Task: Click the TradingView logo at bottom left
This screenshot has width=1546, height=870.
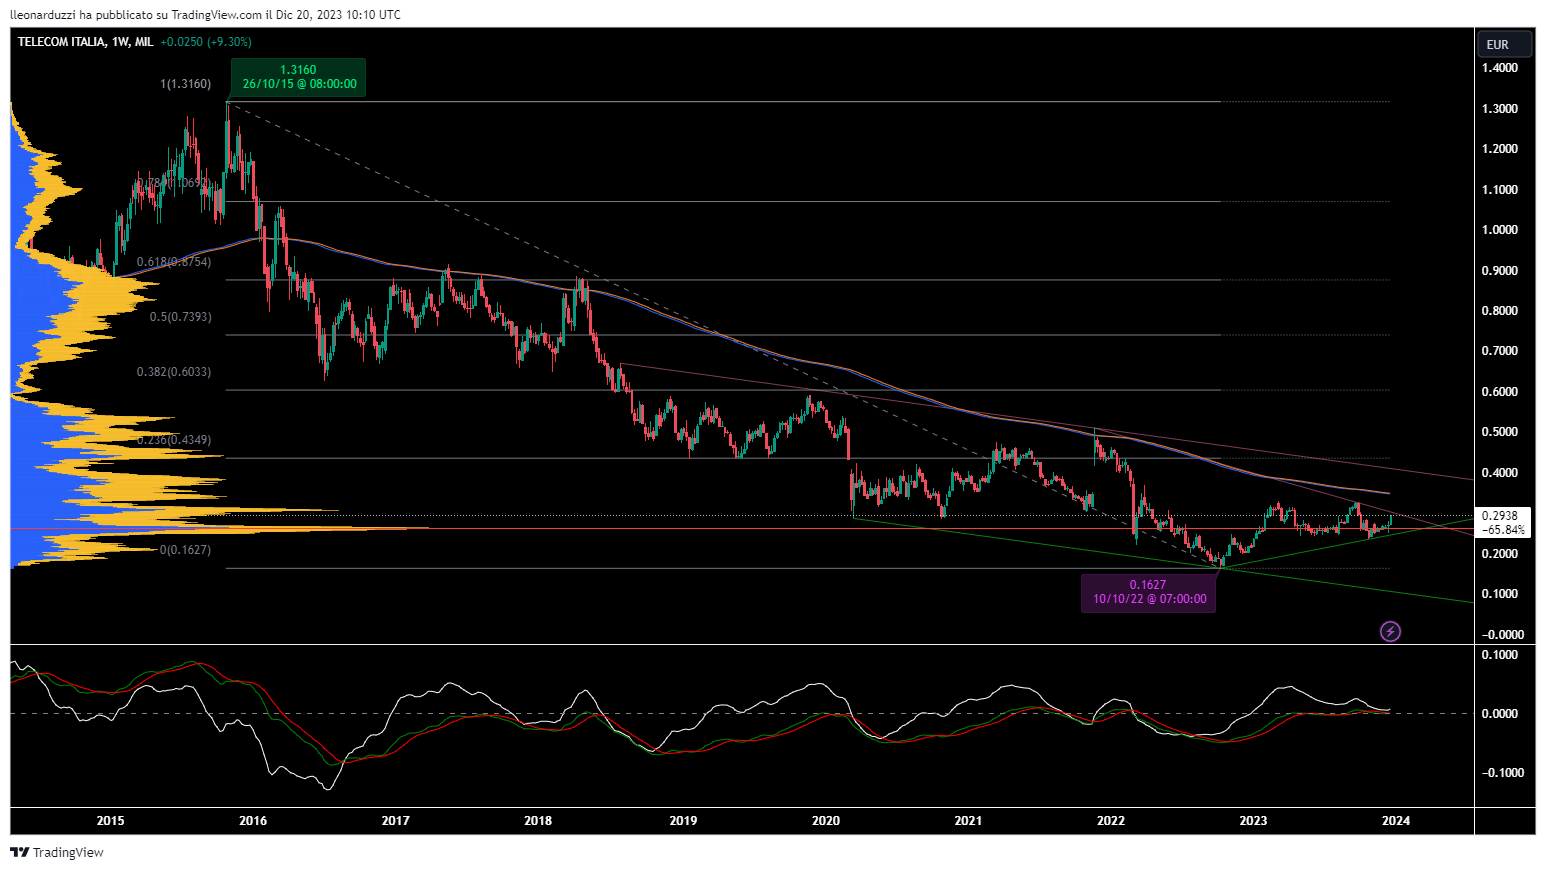Action: point(57,852)
